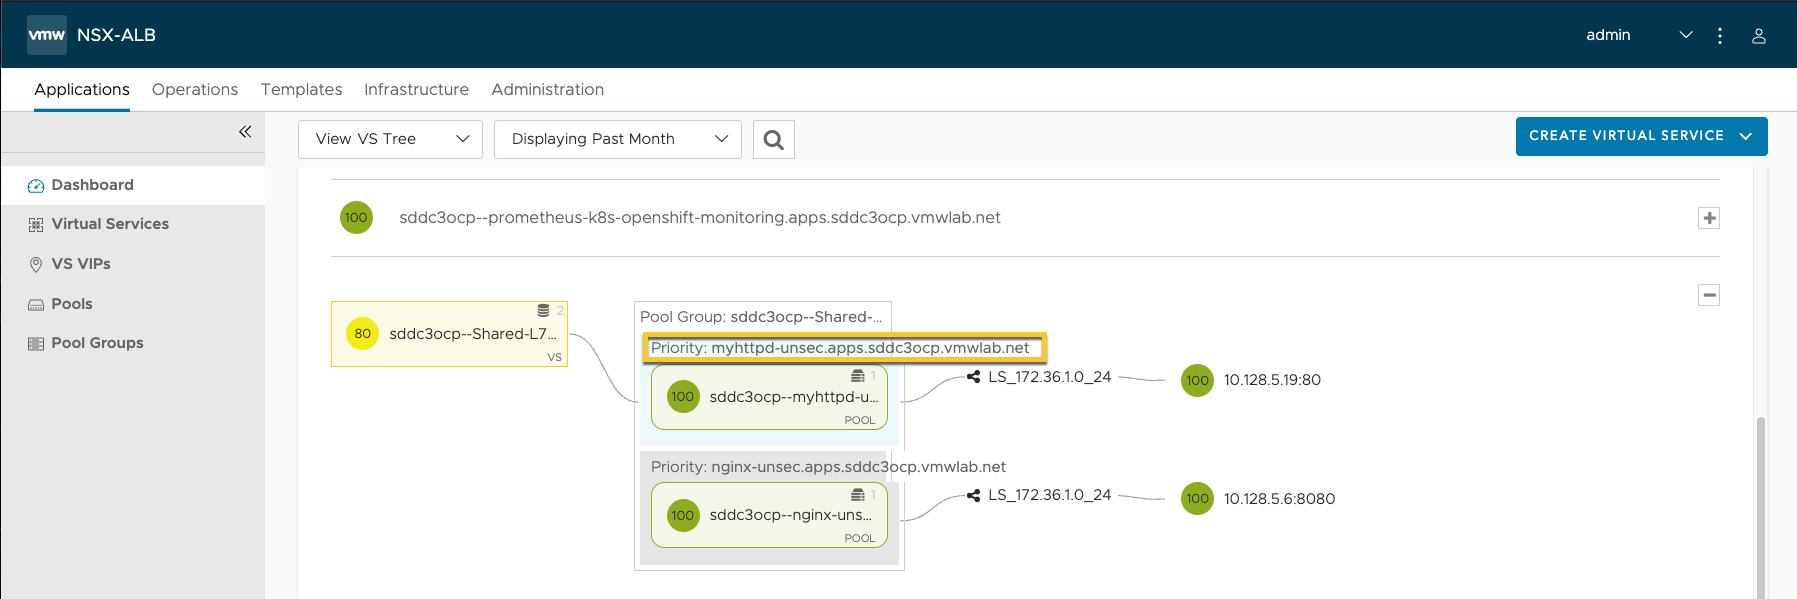Click the Dashboard gauge icon

point(36,186)
